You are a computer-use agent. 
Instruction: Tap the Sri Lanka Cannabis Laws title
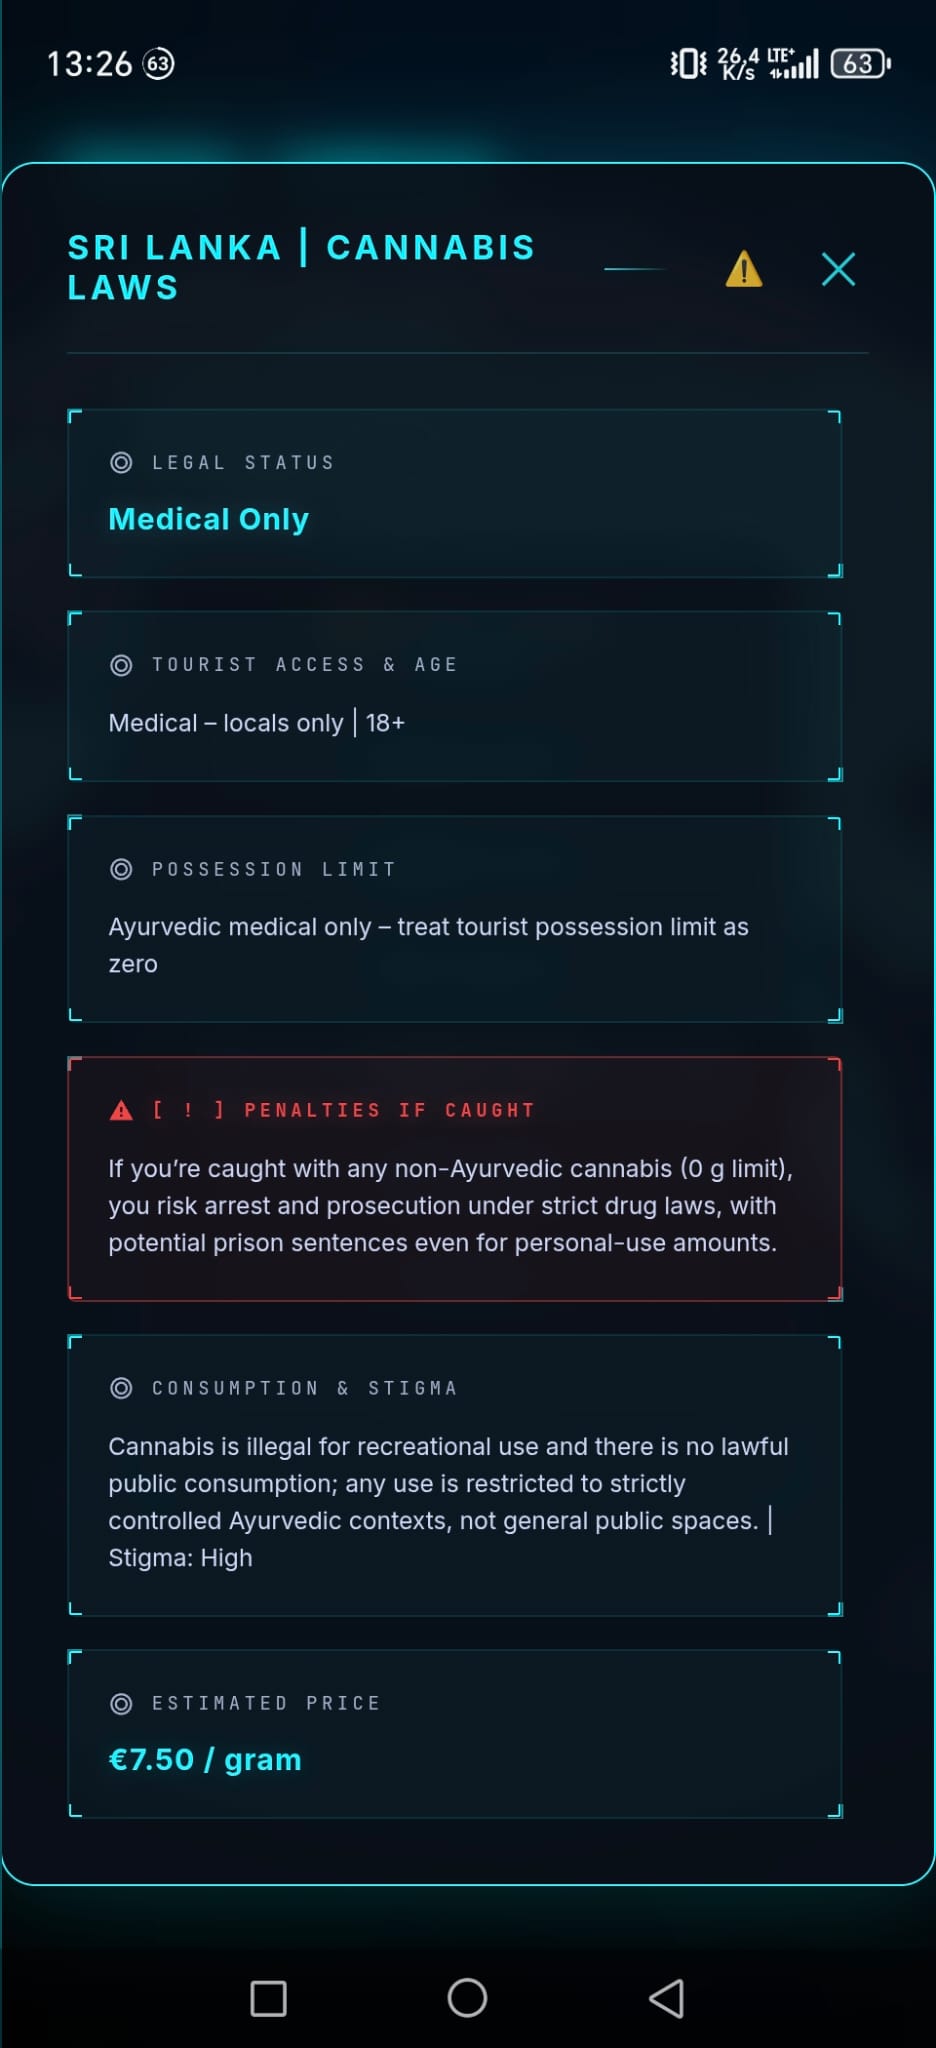click(x=301, y=267)
